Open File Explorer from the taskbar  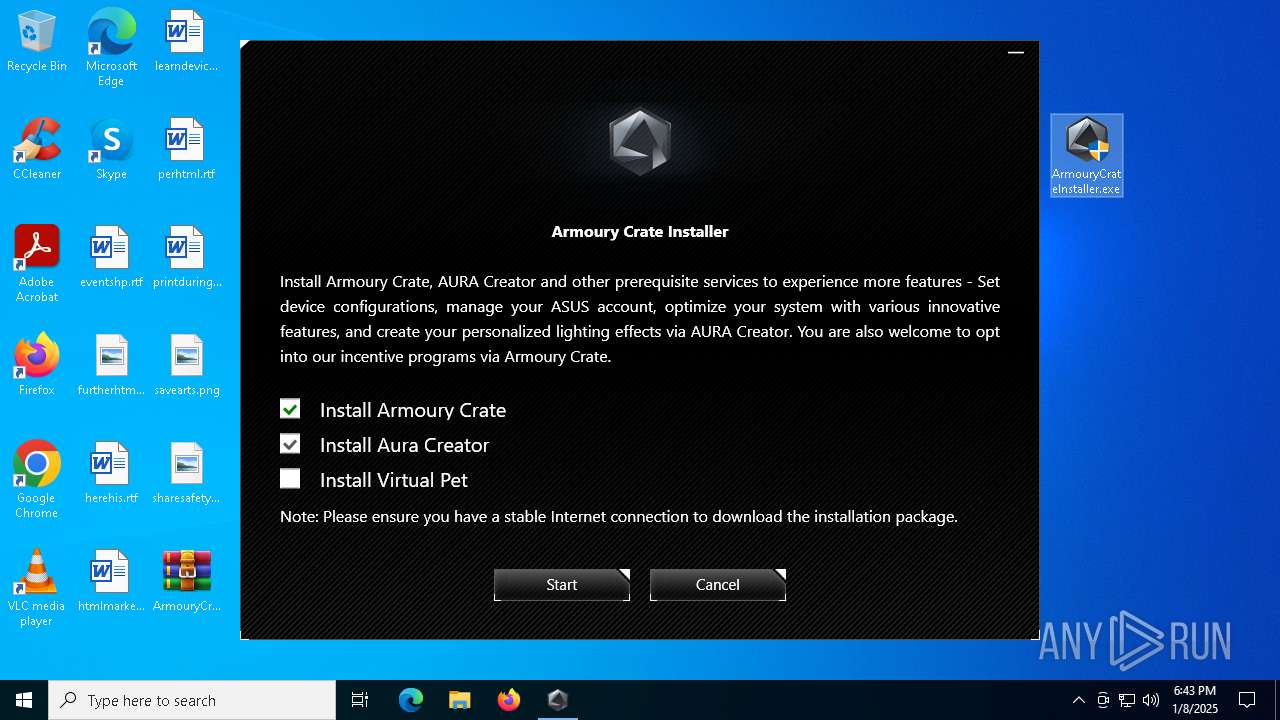coord(460,700)
